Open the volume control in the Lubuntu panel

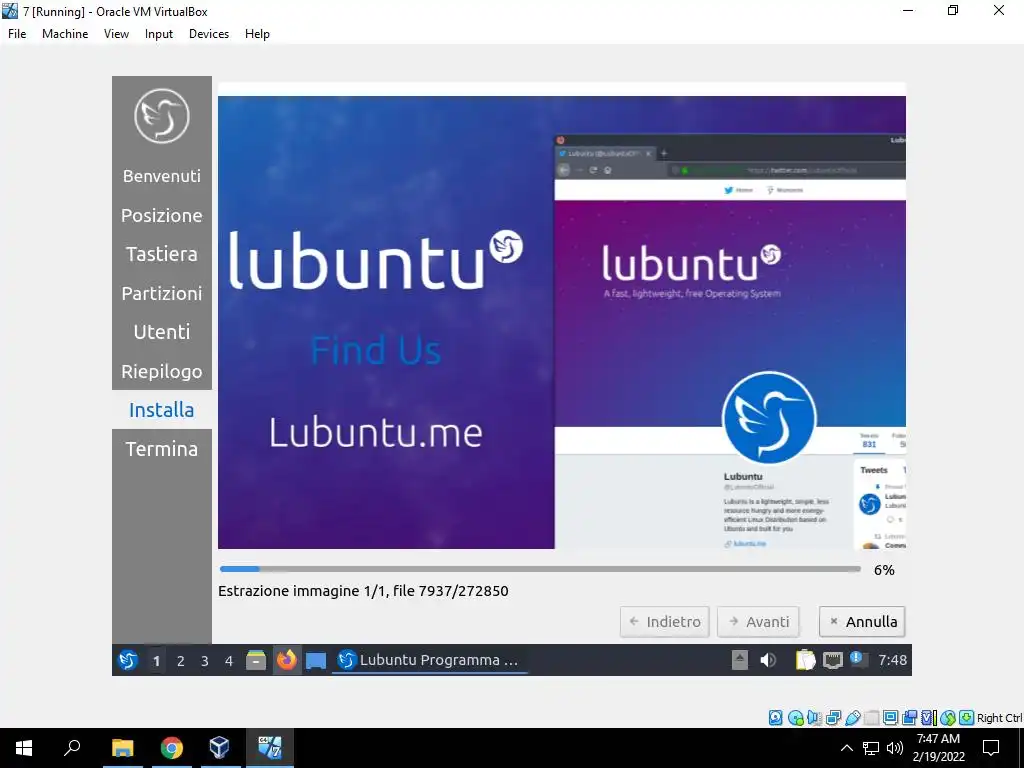pos(768,660)
